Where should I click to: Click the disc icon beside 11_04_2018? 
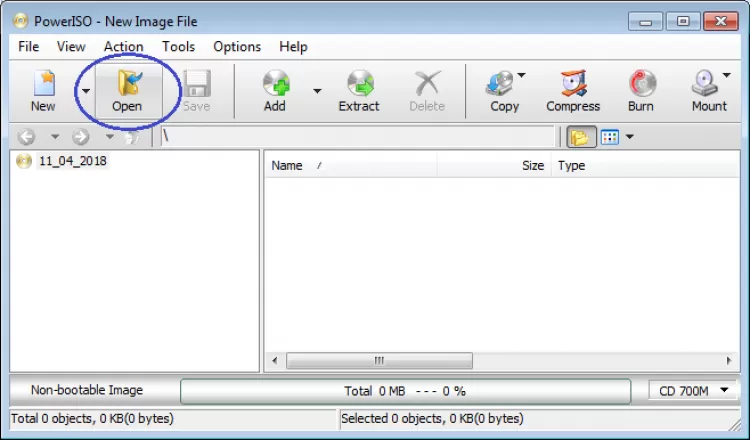coord(24,161)
